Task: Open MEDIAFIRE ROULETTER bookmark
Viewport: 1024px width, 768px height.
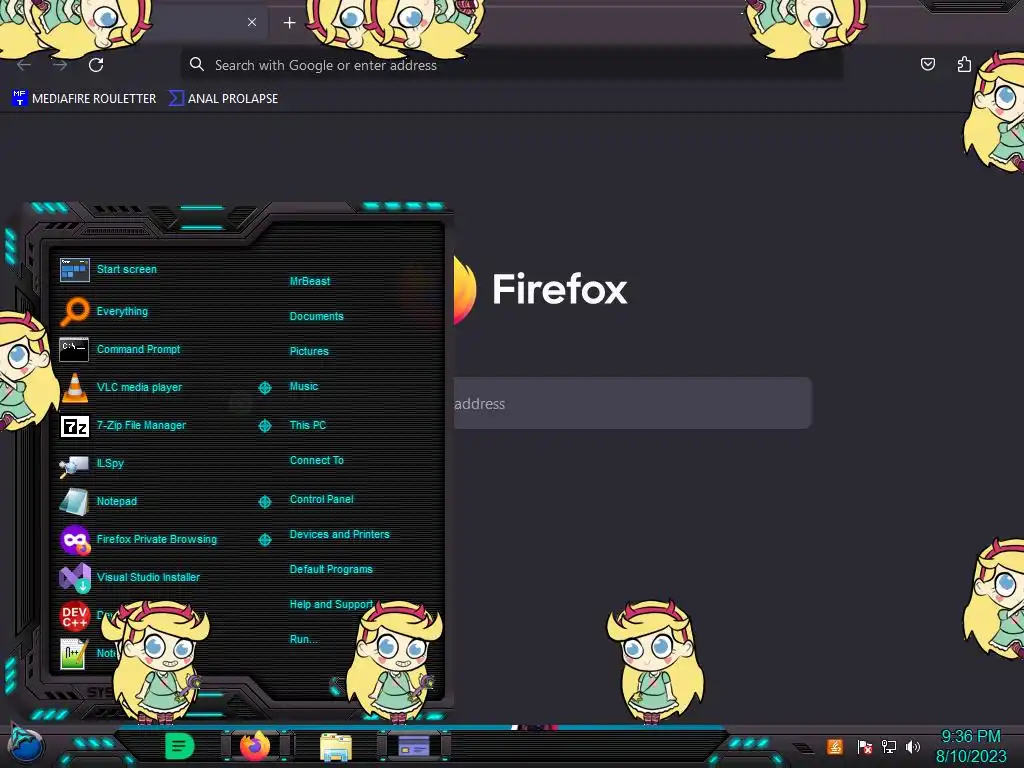Action: click(x=84, y=99)
